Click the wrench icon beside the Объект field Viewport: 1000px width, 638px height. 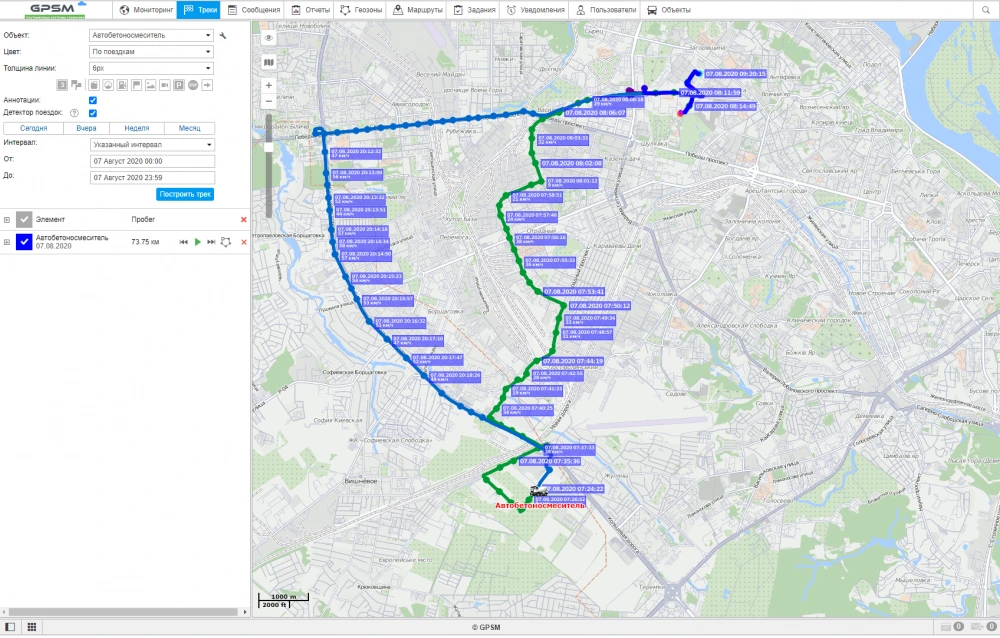223,35
